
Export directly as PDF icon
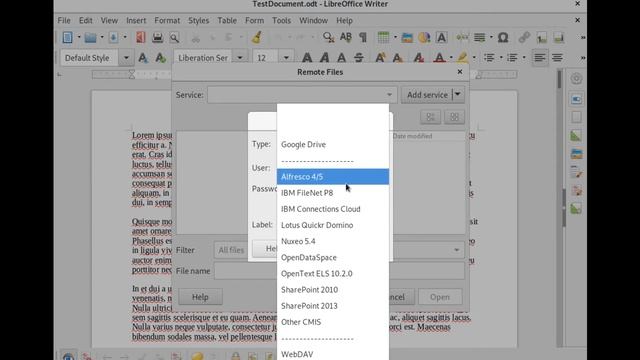pyautogui.click(x=140, y=38)
